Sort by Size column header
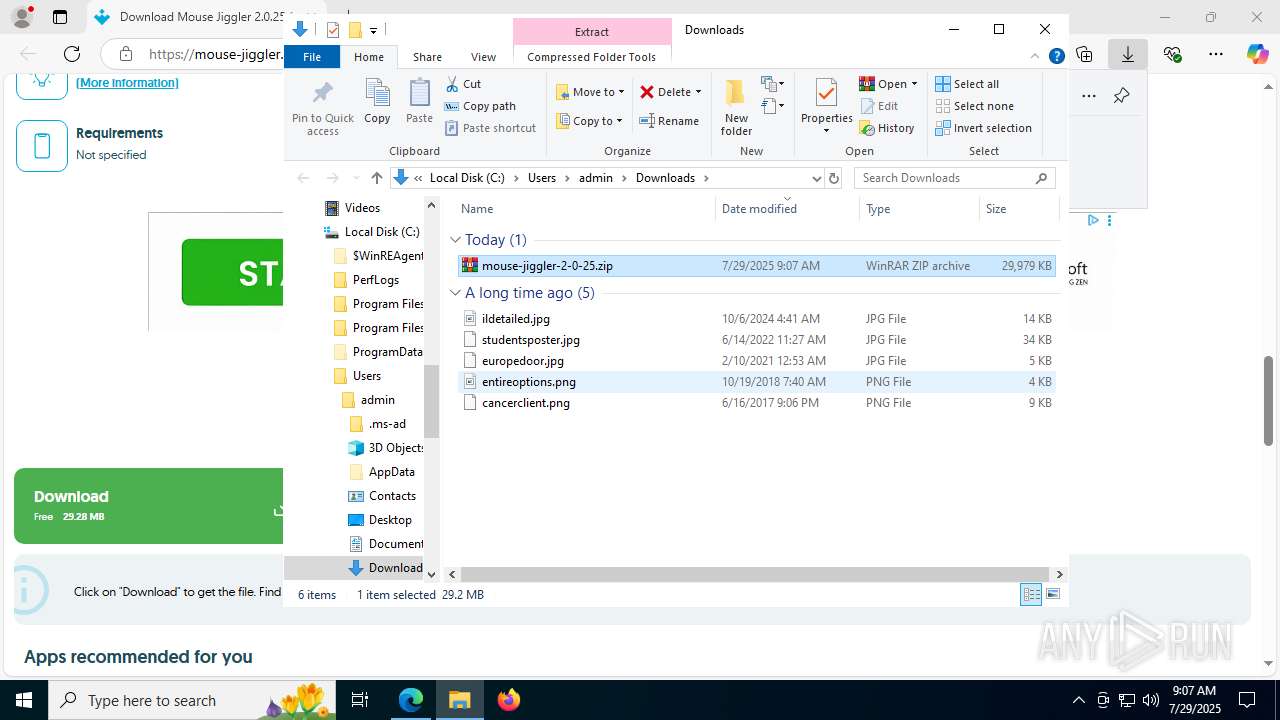This screenshot has width=1280, height=720. coord(1018,209)
